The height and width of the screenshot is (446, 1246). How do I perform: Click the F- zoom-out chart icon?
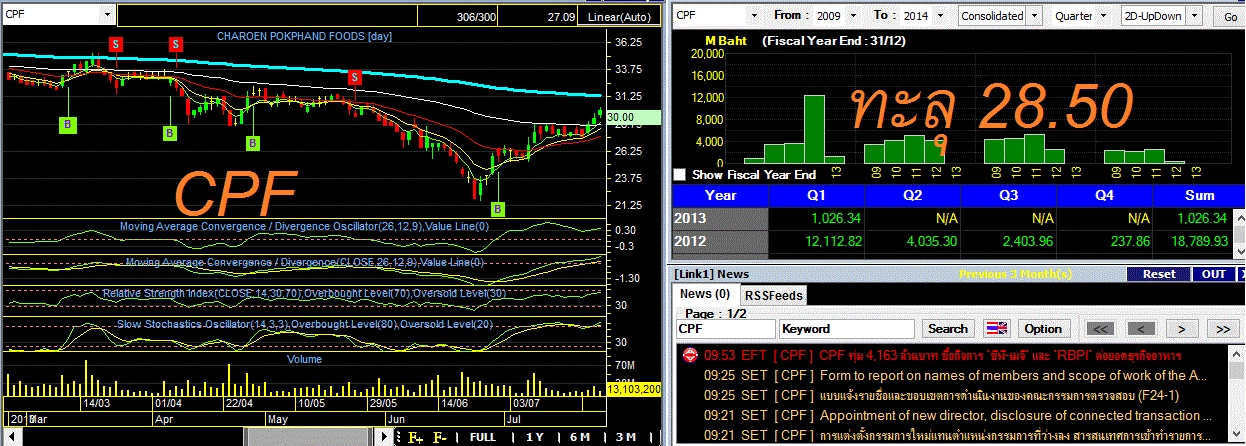439,437
